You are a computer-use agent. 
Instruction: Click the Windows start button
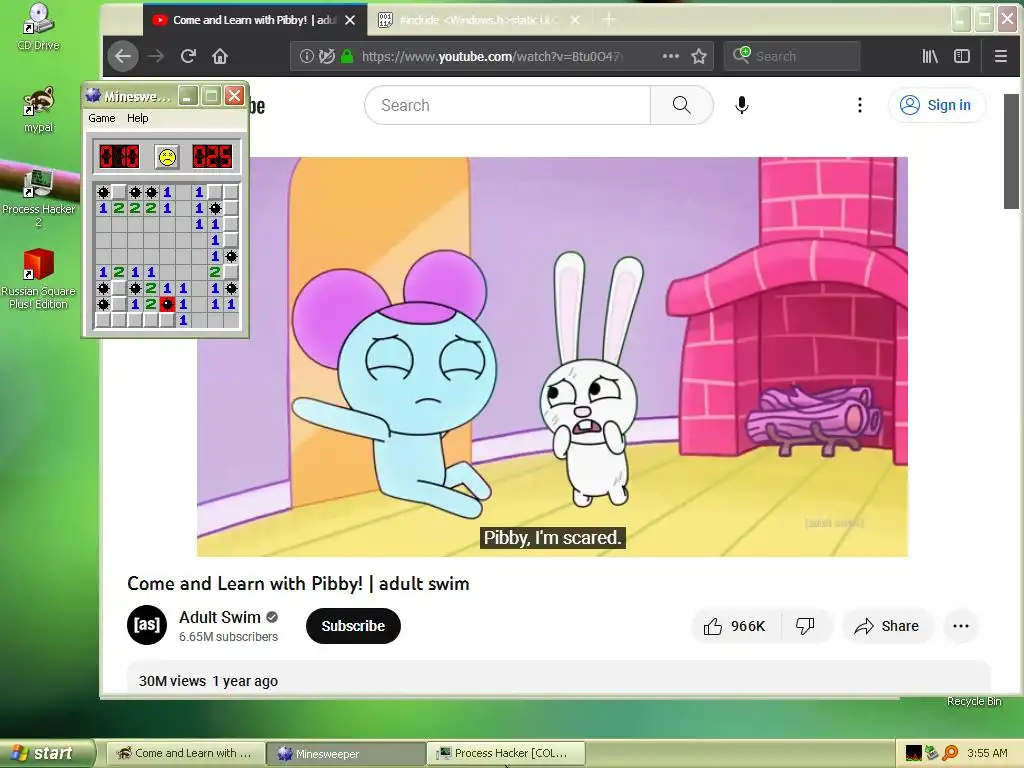[x=46, y=753]
